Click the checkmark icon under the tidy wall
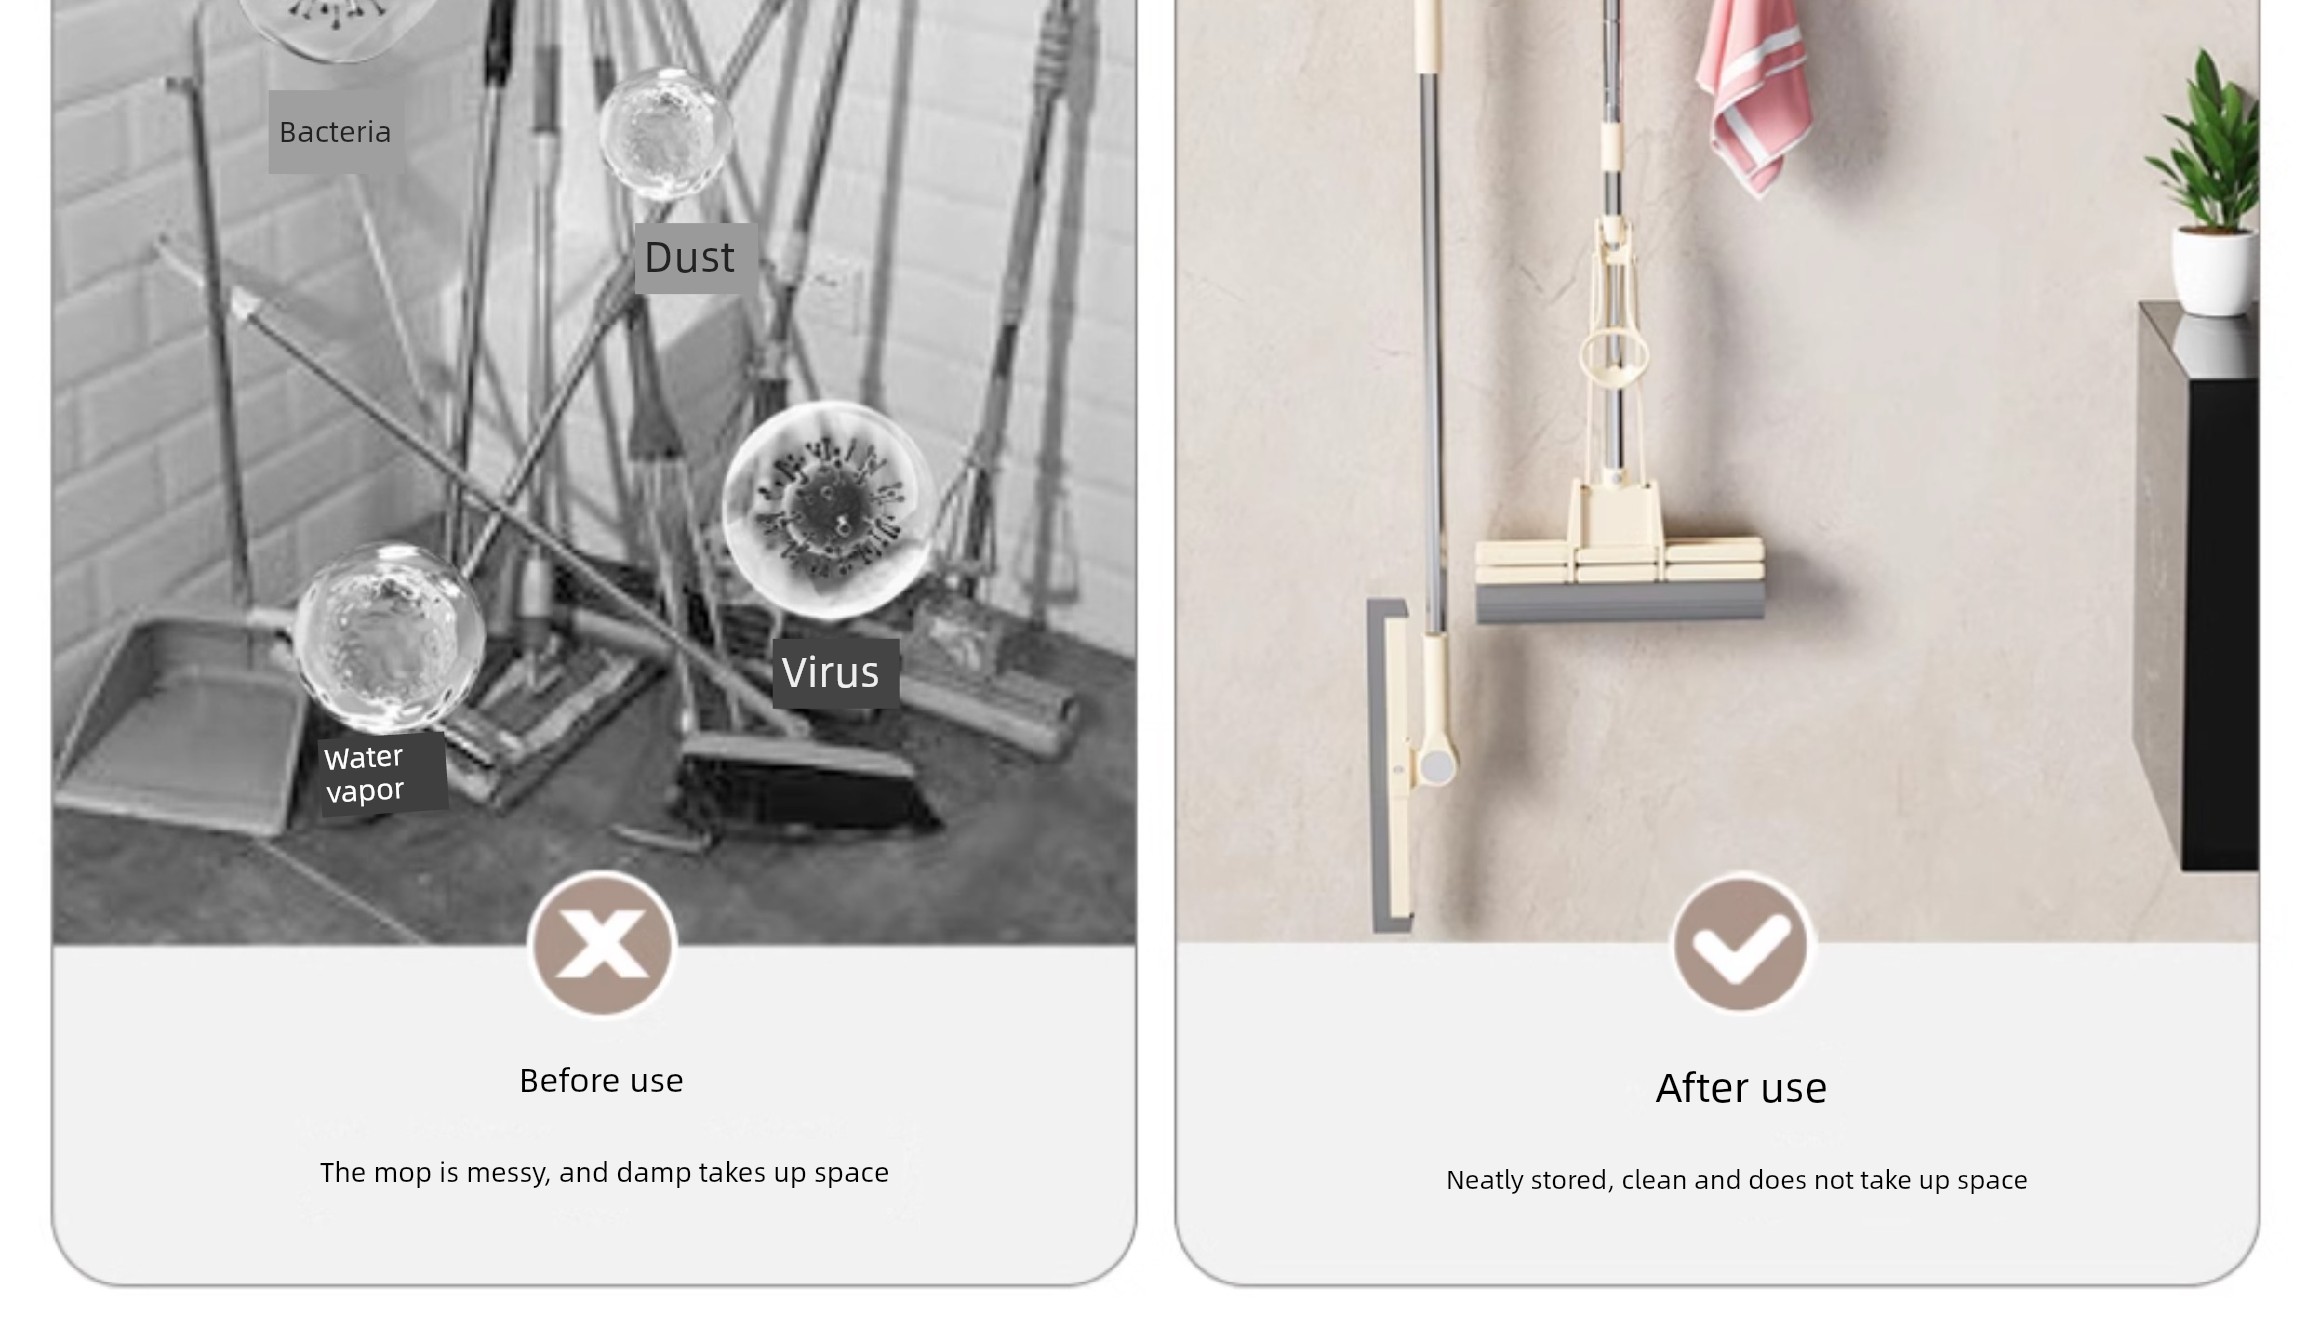The image size is (2307, 1328). tap(1741, 945)
